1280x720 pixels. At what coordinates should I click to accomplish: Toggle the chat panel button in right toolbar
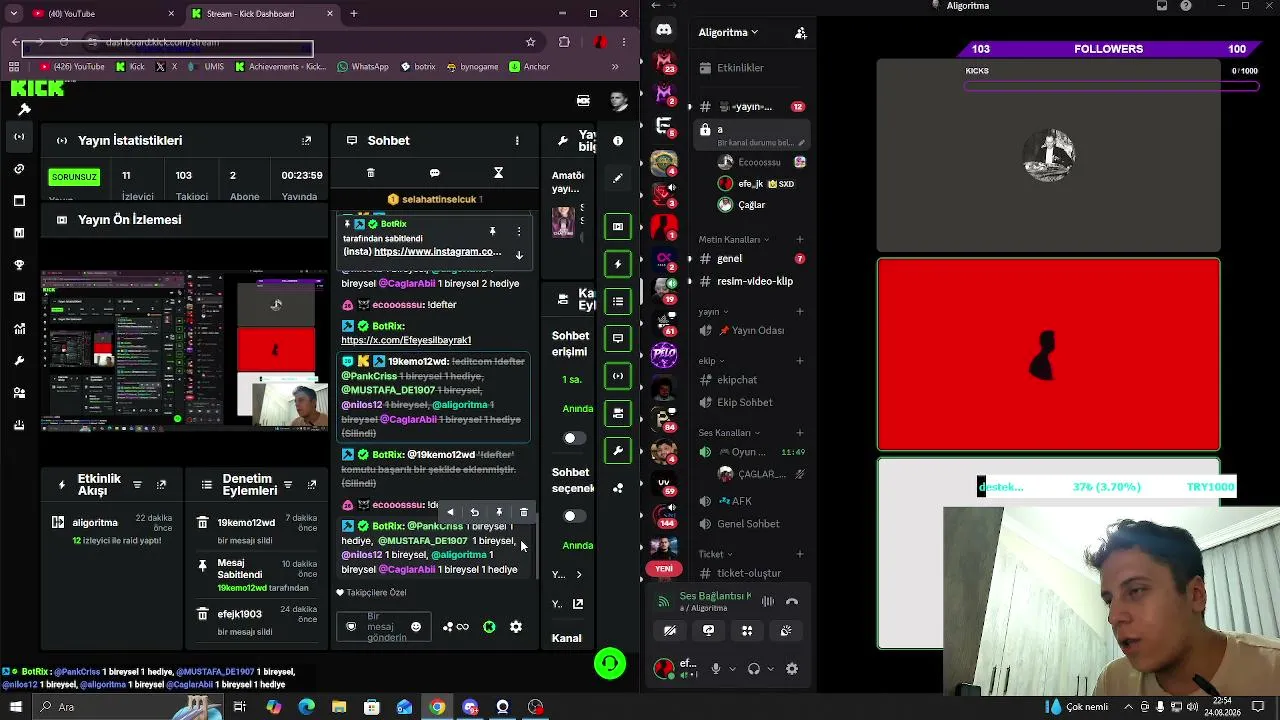coord(618,338)
